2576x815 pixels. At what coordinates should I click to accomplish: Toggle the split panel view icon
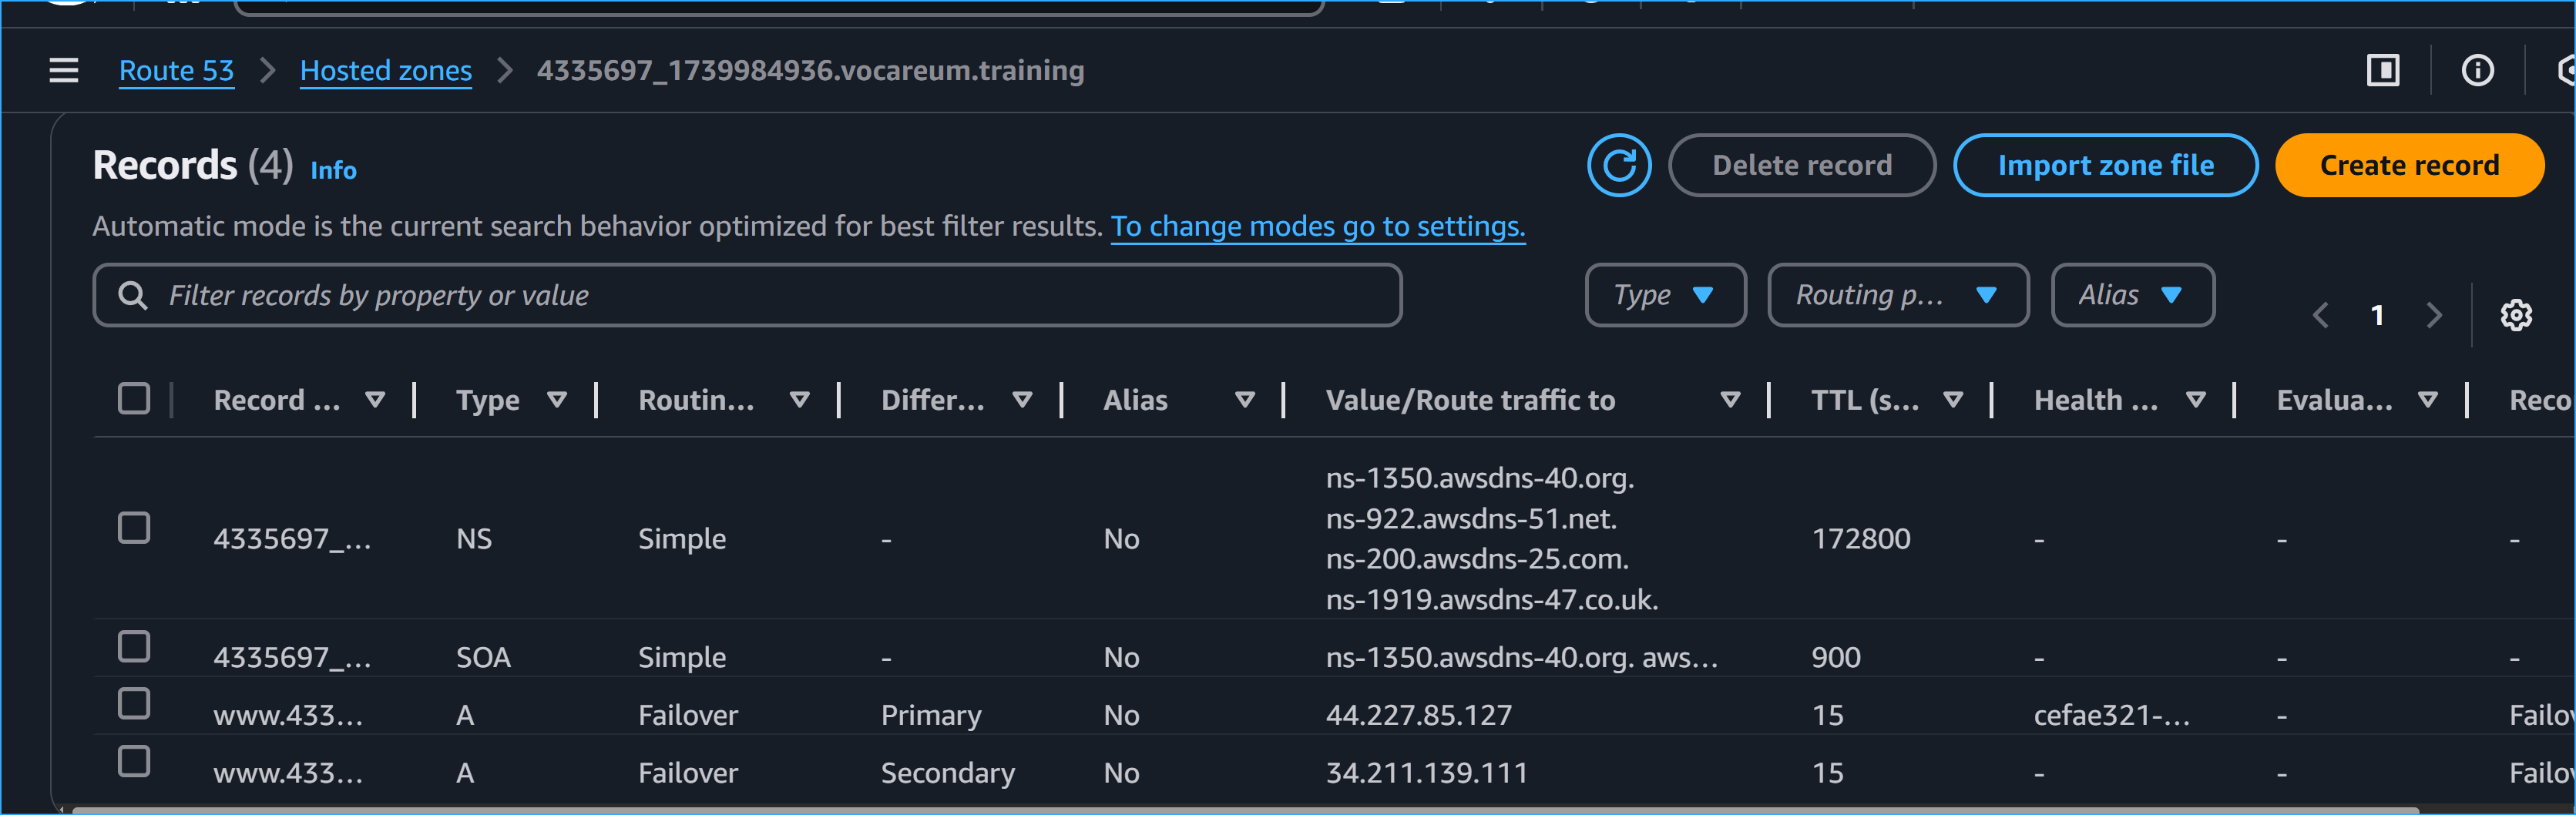coord(2382,70)
